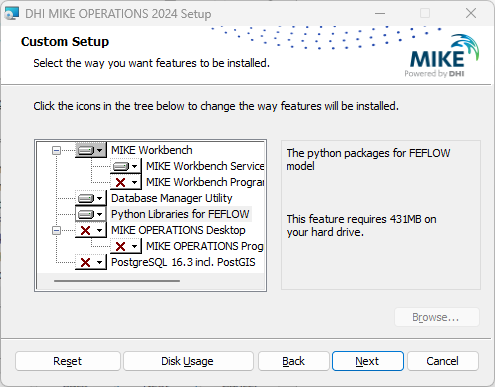Collapse the MIKE OPERATIONS Desktop tree node
The width and height of the screenshot is (495, 387).
(57, 231)
